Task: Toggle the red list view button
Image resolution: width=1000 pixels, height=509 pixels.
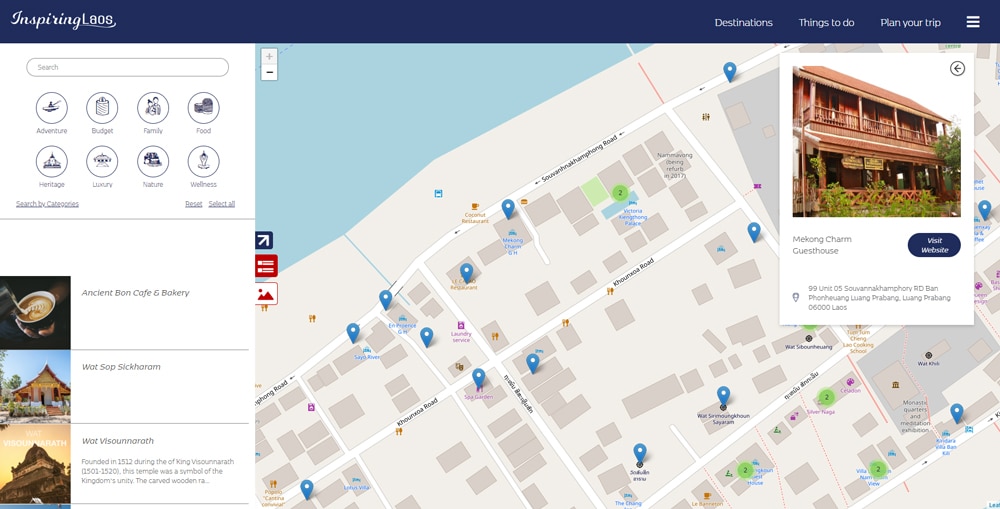Action: pos(266,265)
